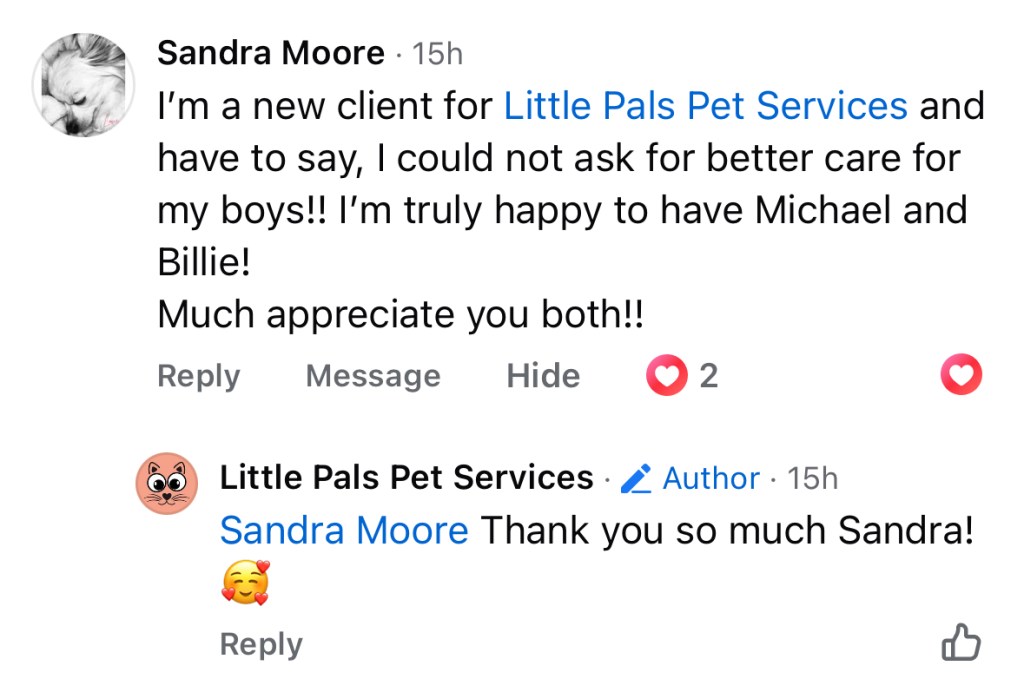The image size is (1024, 679).
Task: Click the text "Much appreciate you both!!"
Action: 401,315
